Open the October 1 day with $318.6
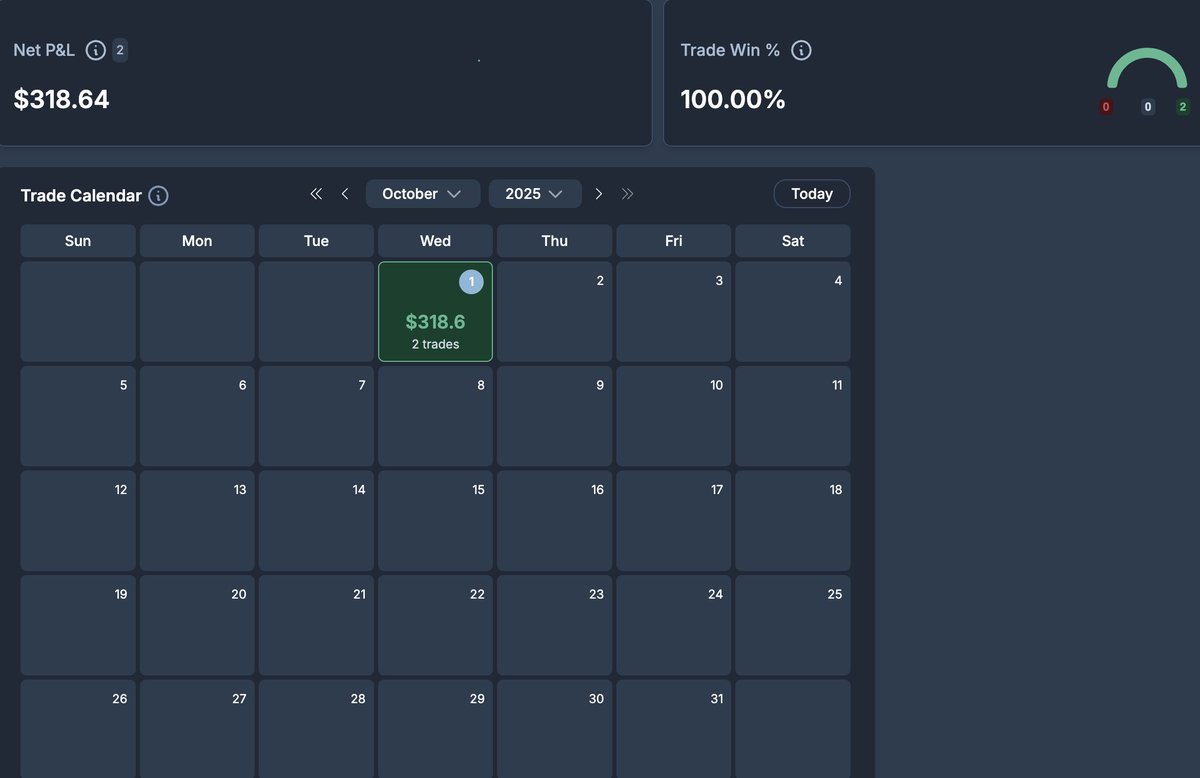The image size is (1200, 778). pos(435,312)
